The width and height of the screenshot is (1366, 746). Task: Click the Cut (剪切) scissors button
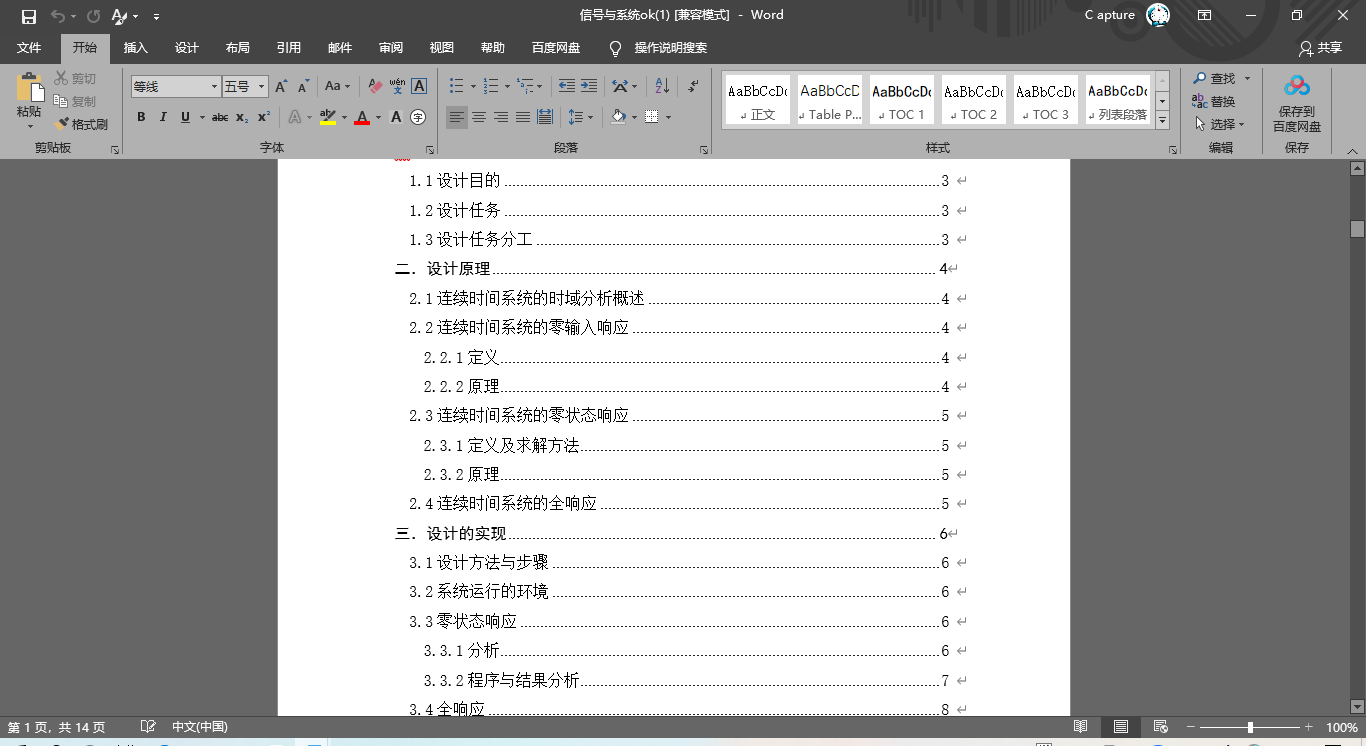click(75, 78)
